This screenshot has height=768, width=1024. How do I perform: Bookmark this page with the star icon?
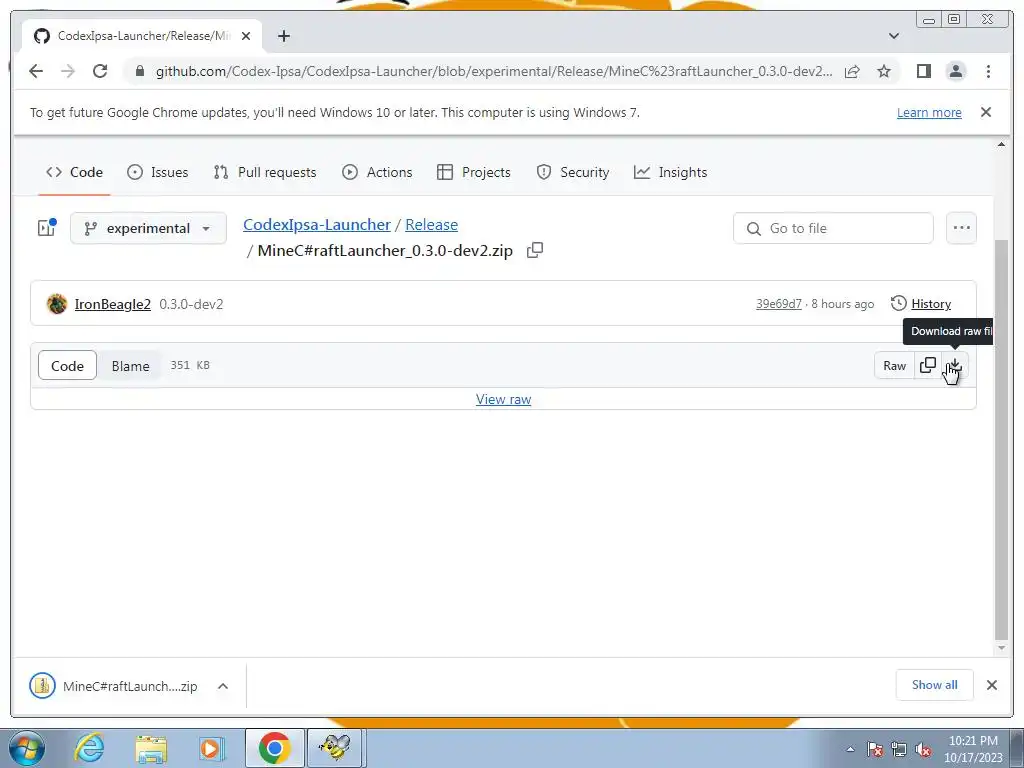[884, 71]
